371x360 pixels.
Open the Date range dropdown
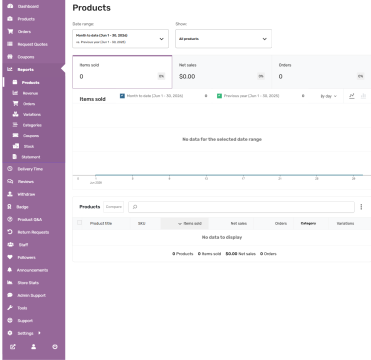[120, 39]
